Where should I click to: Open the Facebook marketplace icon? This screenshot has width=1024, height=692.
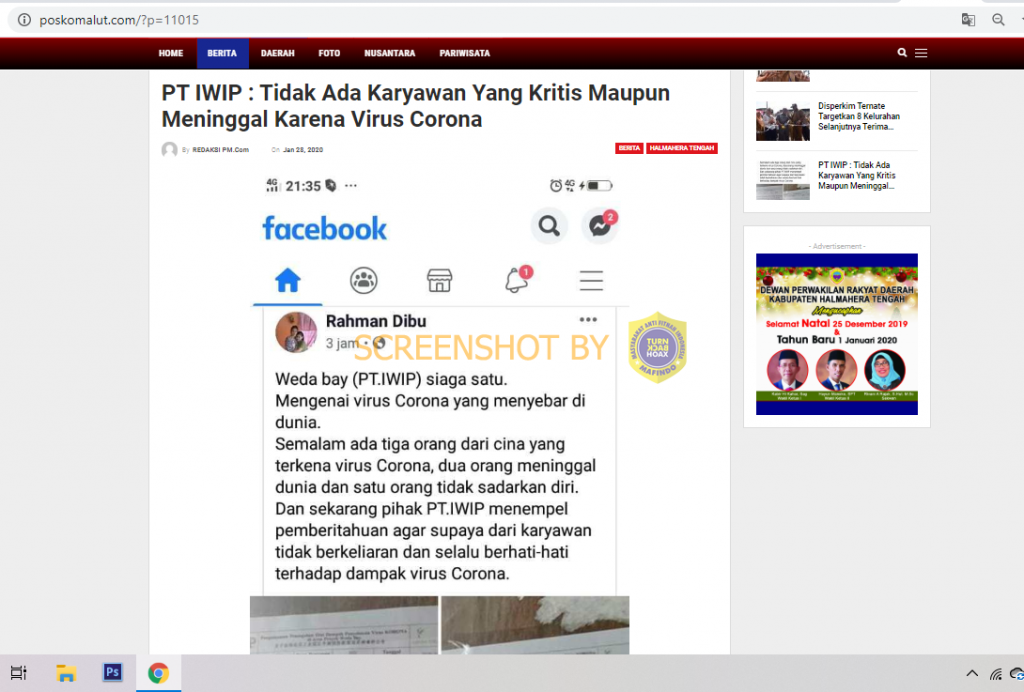440,280
